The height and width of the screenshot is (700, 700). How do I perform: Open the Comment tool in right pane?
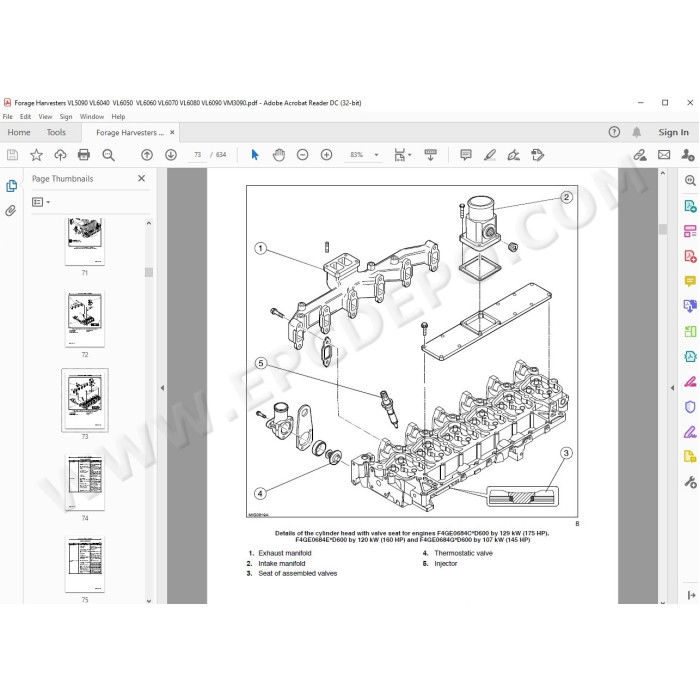pos(690,281)
